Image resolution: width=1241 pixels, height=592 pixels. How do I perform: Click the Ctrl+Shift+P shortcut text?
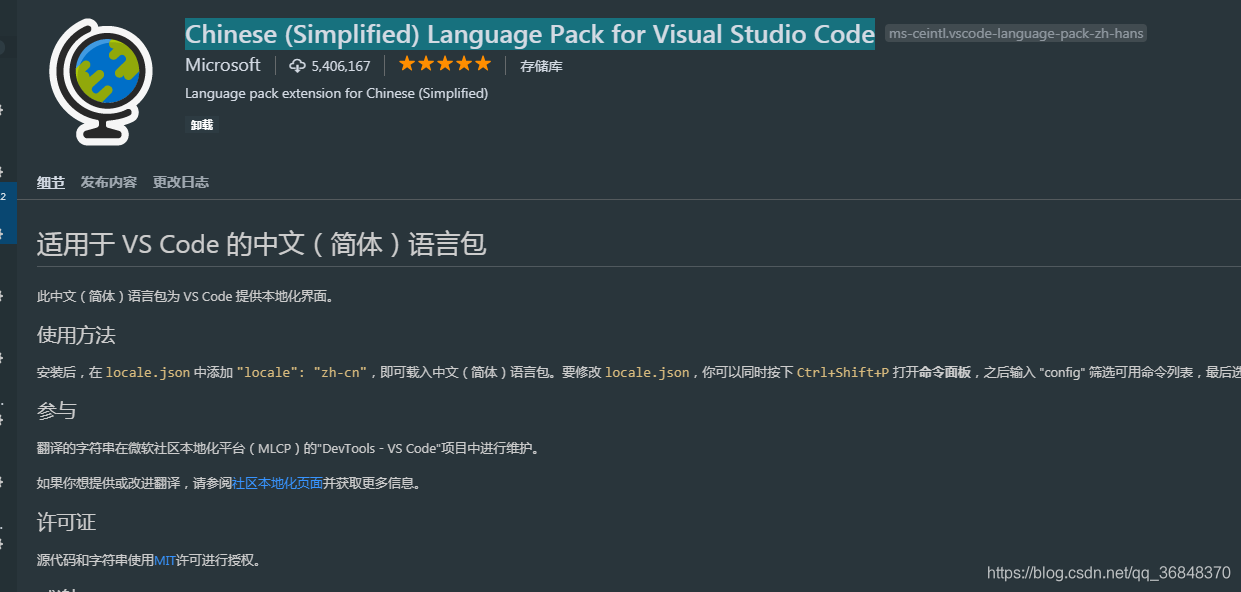pyautogui.click(x=843, y=372)
